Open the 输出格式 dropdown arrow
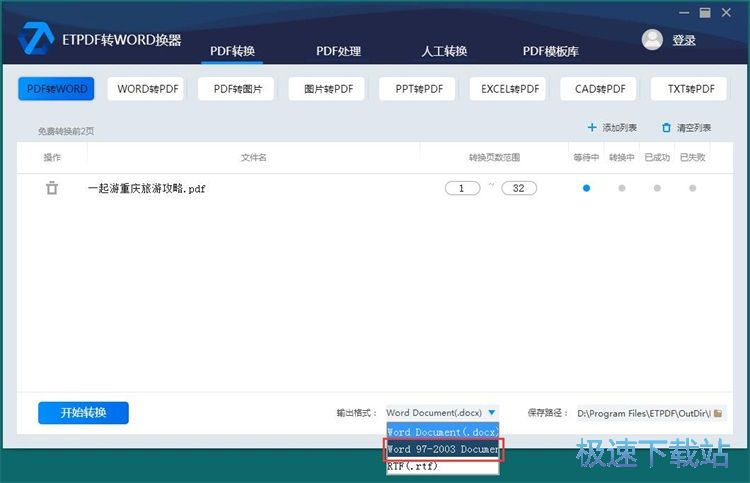This screenshot has height=483, width=750. (x=491, y=412)
